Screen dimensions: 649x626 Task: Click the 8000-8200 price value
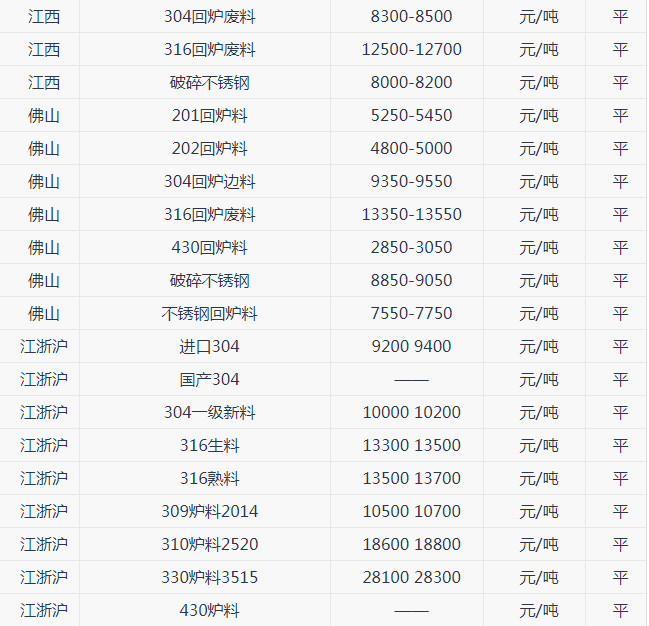pyautogui.click(x=410, y=82)
